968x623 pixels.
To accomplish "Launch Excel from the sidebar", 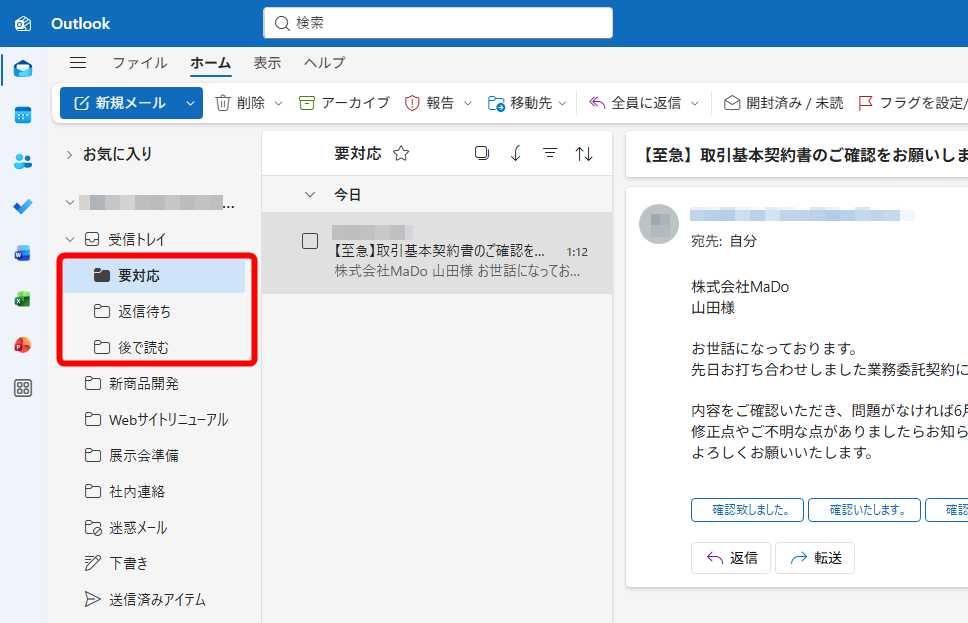I will [x=23, y=299].
